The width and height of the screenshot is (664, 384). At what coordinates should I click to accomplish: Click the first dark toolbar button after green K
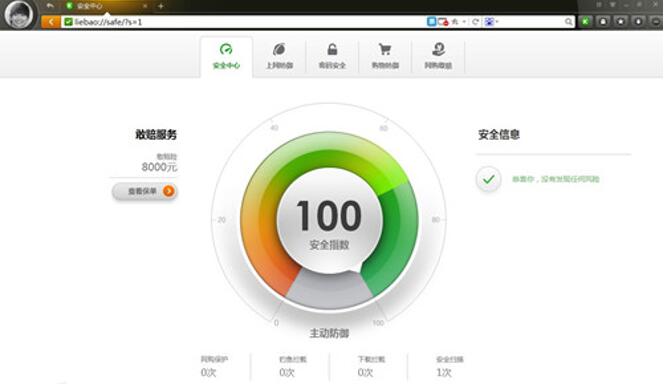(603, 21)
